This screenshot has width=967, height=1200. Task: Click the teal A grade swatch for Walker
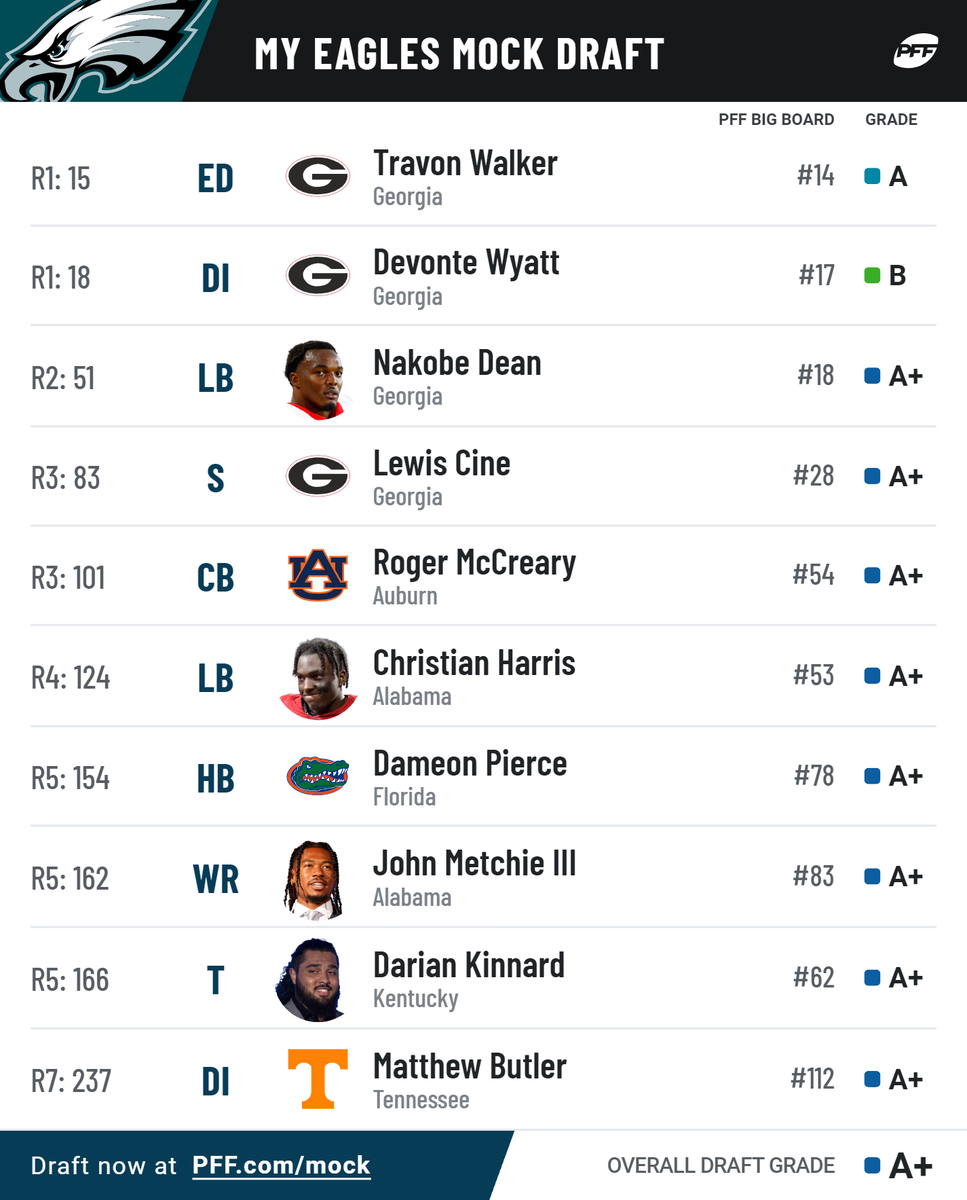click(872, 177)
